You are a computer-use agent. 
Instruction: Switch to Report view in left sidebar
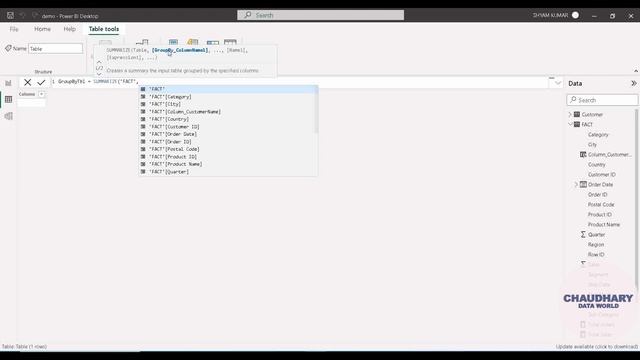9,83
